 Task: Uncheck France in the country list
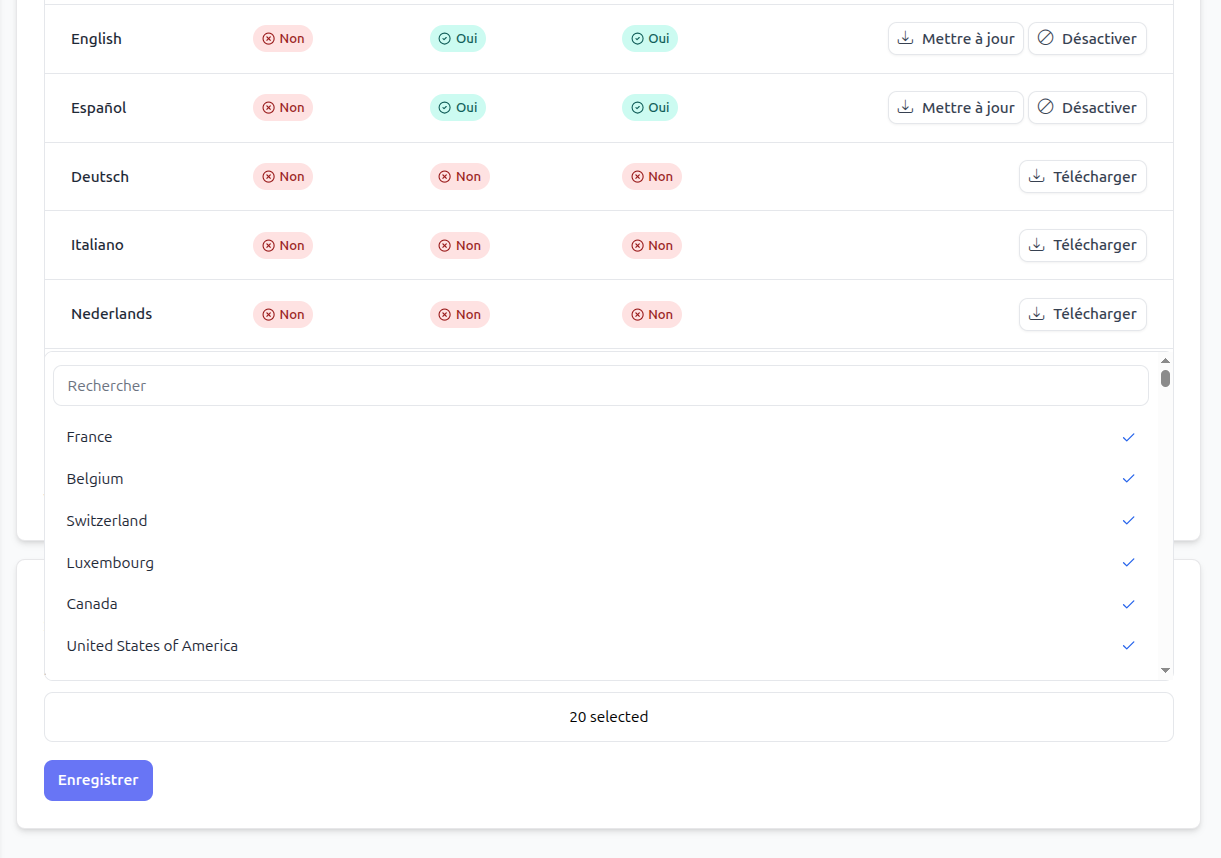click(601, 437)
